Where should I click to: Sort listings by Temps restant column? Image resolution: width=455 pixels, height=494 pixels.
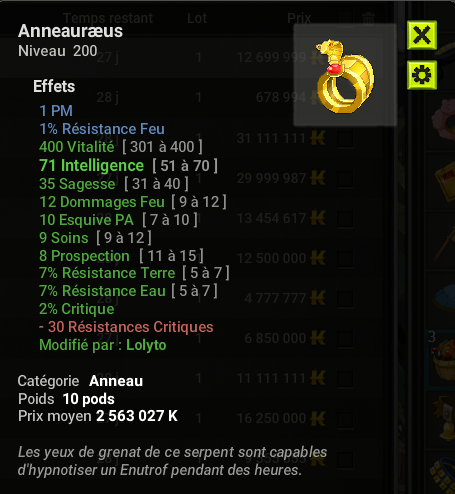pos(108,18)
